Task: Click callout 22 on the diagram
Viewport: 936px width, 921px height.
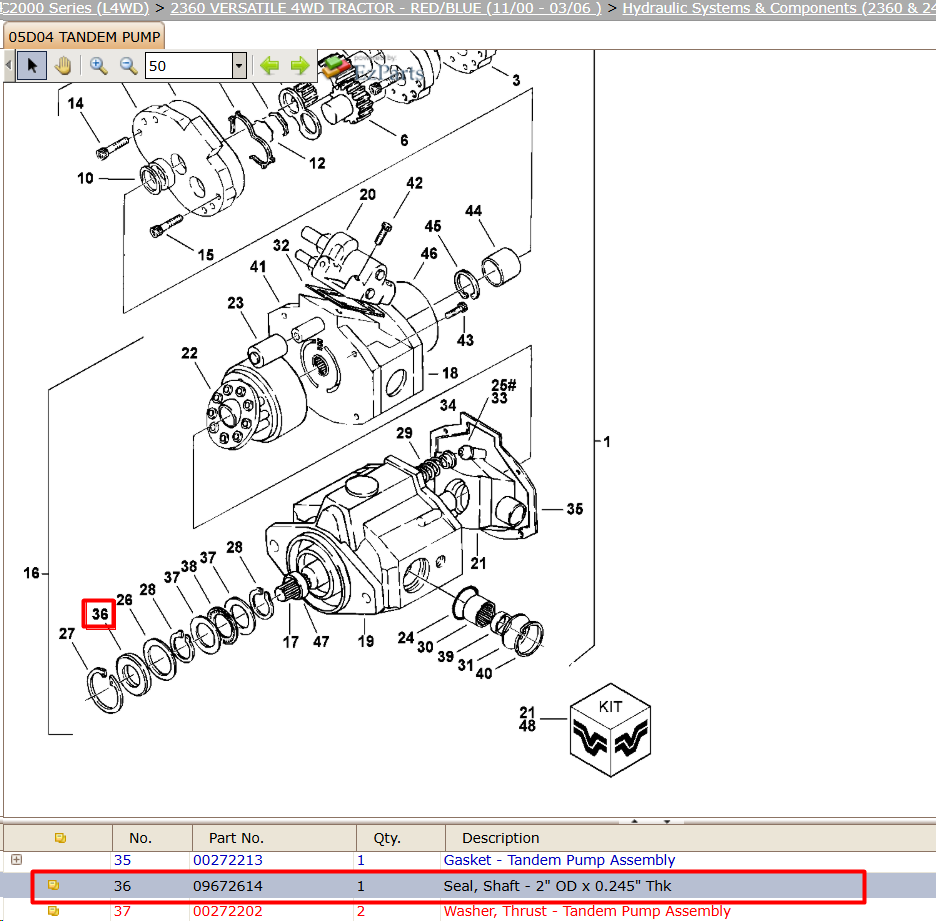Action: (189, 353)
